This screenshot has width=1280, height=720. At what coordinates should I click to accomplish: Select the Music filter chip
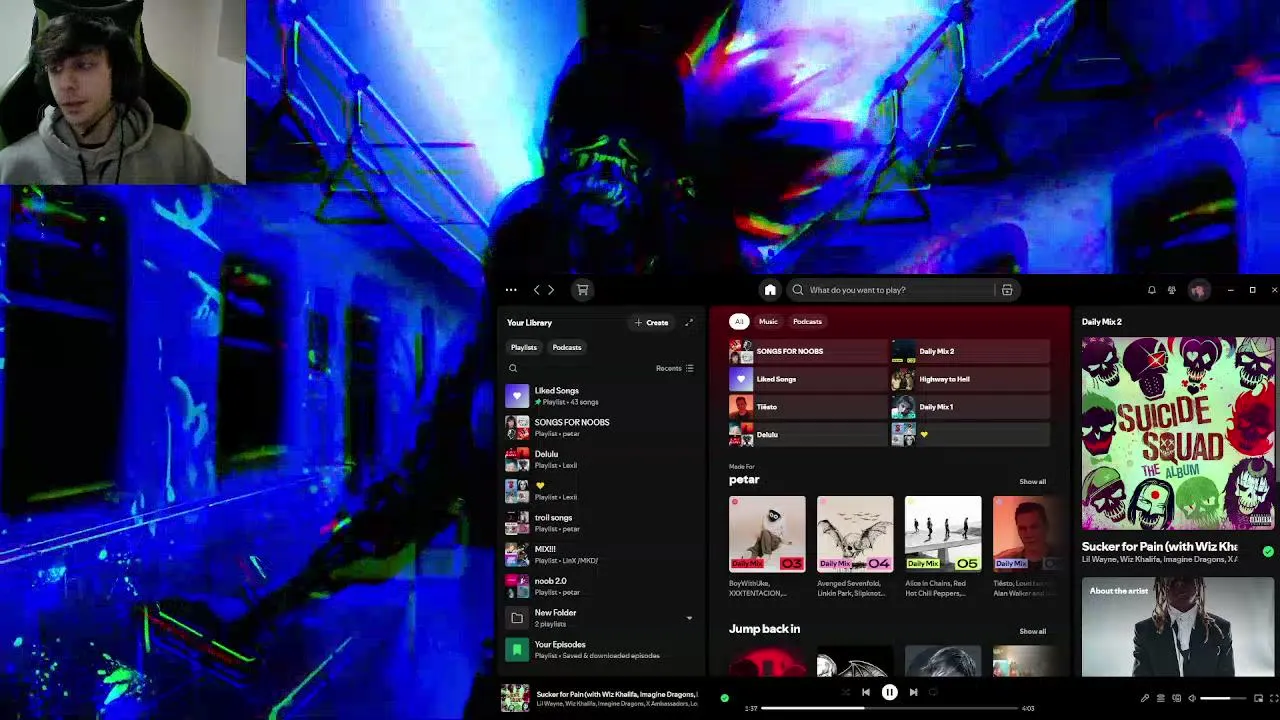coord(768,321)
